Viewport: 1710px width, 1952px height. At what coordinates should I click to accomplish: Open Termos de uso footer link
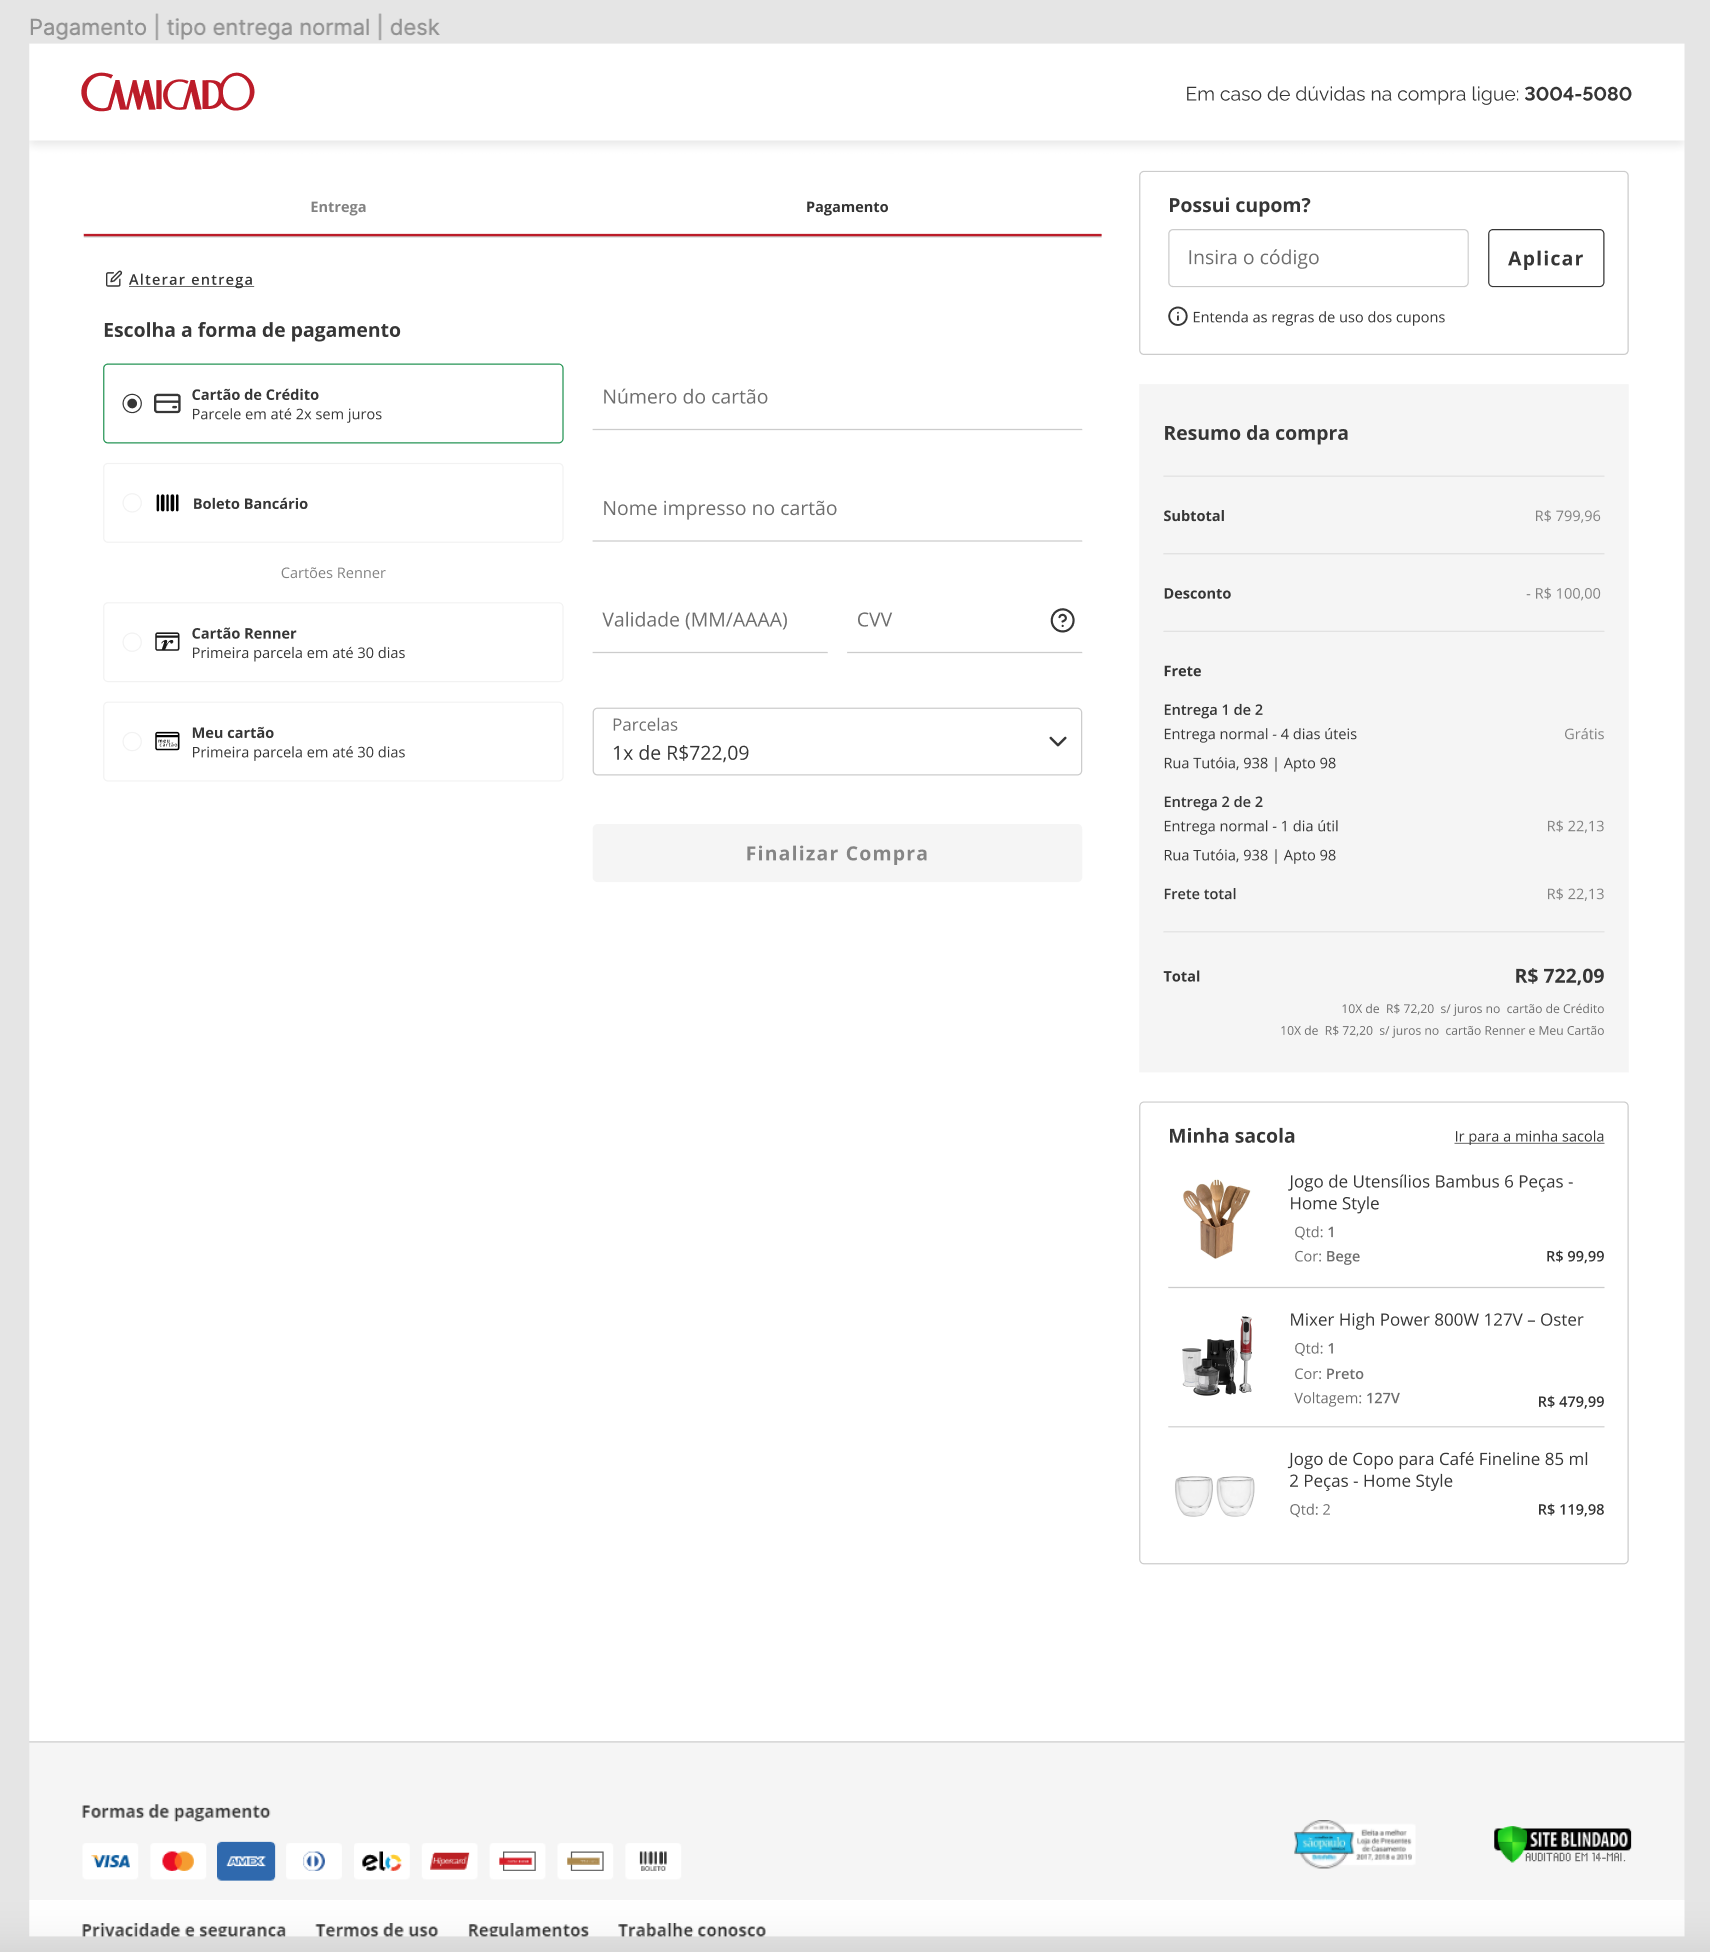coord(377,1930)
